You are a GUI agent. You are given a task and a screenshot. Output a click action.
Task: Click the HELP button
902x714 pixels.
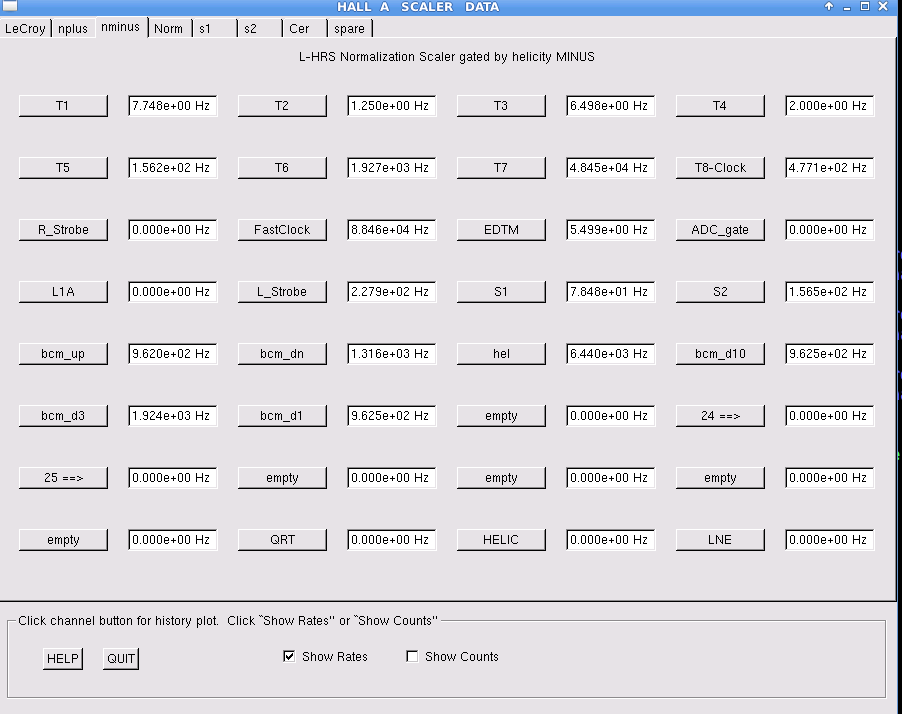63,659
